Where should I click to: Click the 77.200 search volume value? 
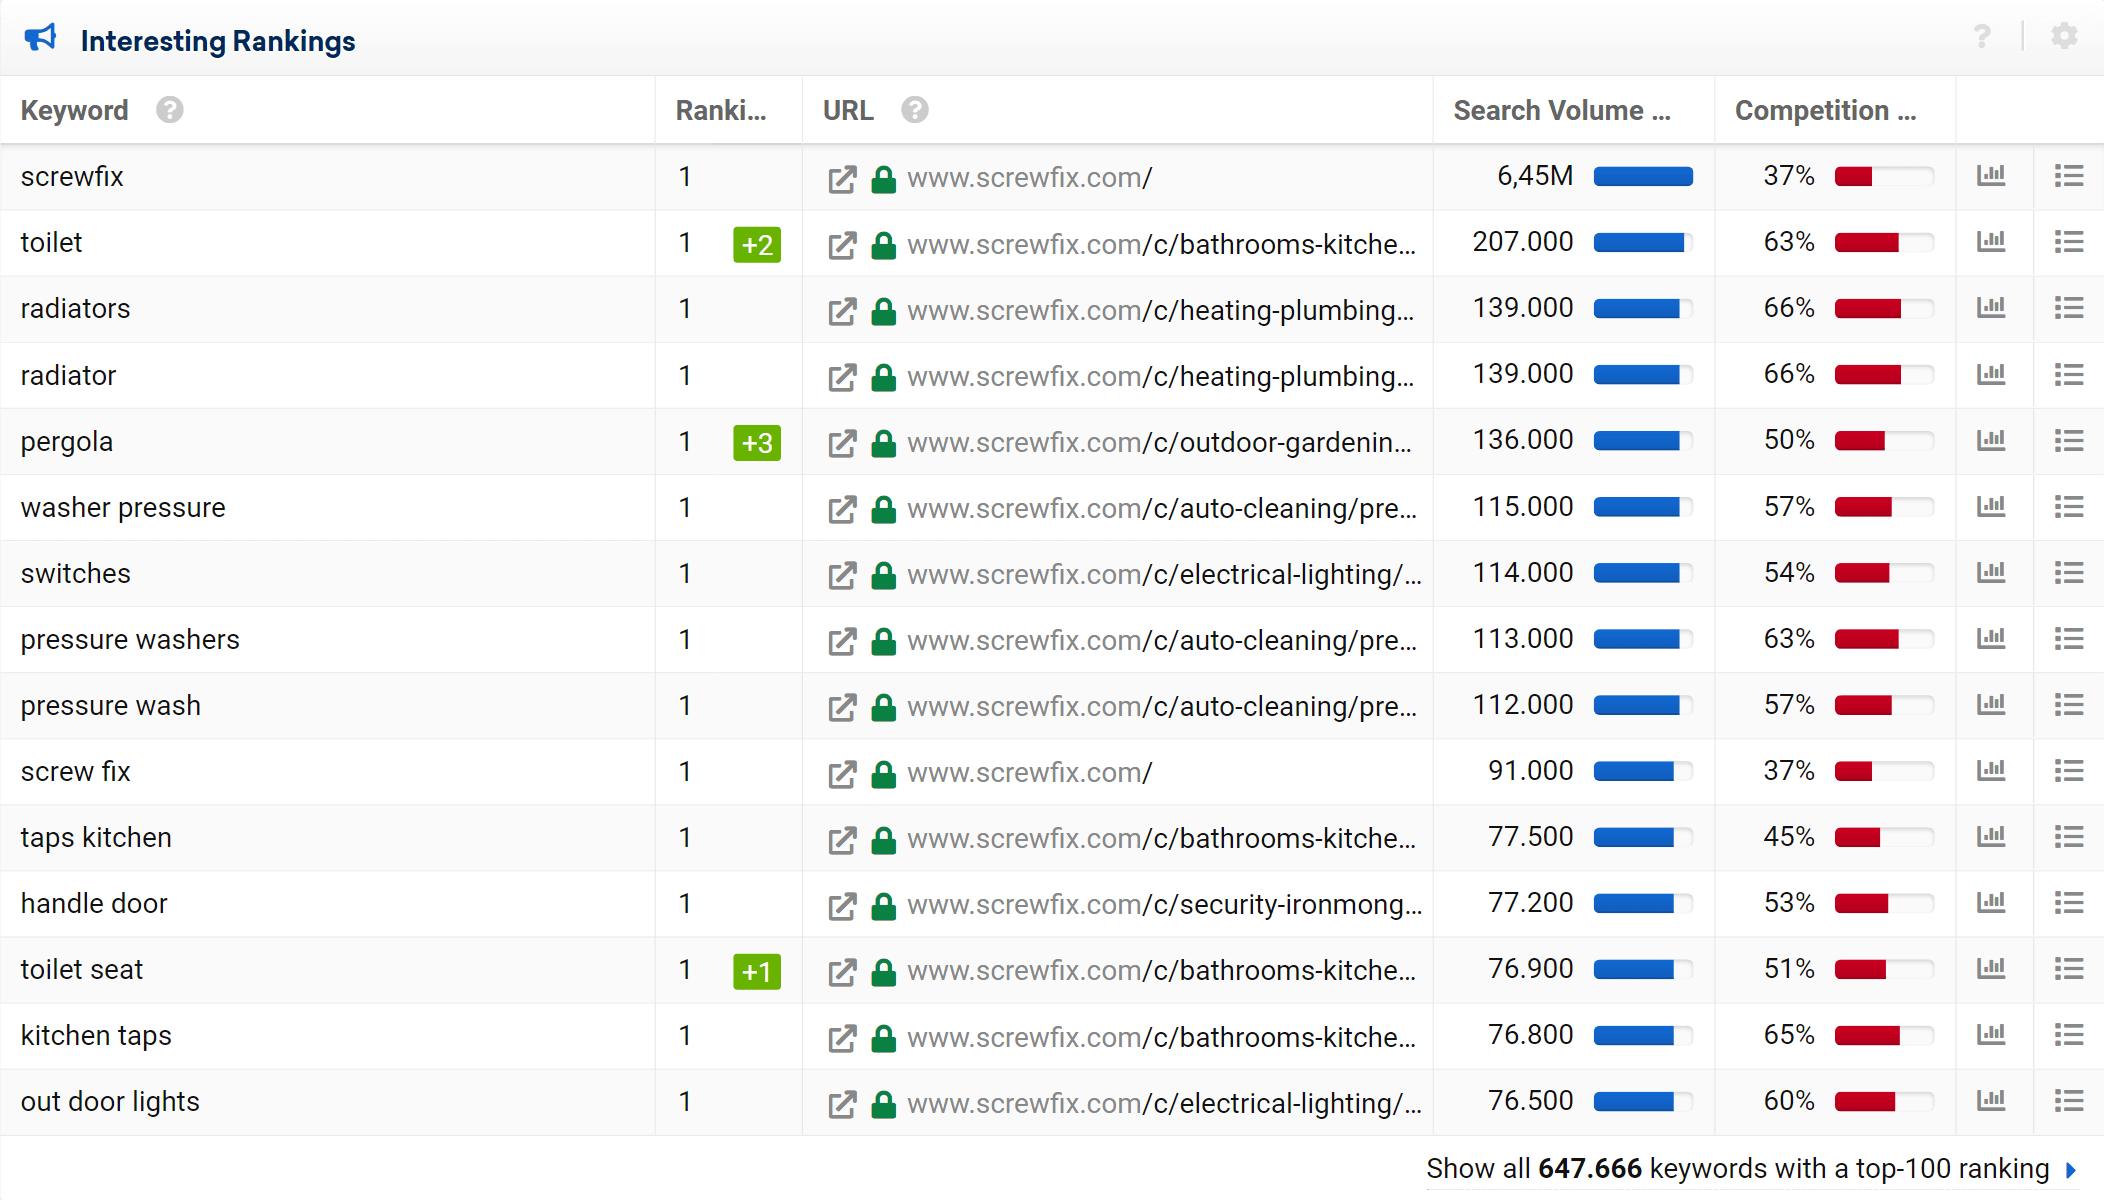[1531, 902]
